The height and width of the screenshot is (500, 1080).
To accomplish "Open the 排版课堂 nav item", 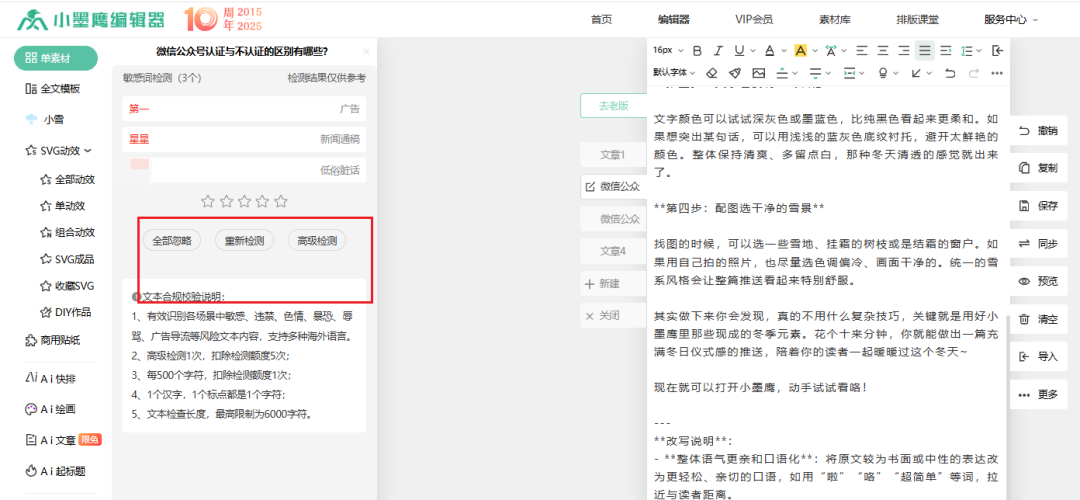I will pyautogui.click(x=917, y=19).
